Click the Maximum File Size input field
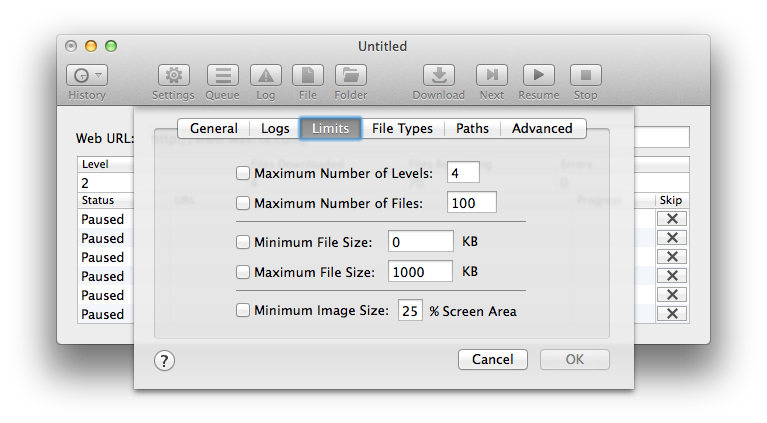Image resolution: width=767 pixels, height=423 pixels. pyautogui.click(x=420, y=272)
